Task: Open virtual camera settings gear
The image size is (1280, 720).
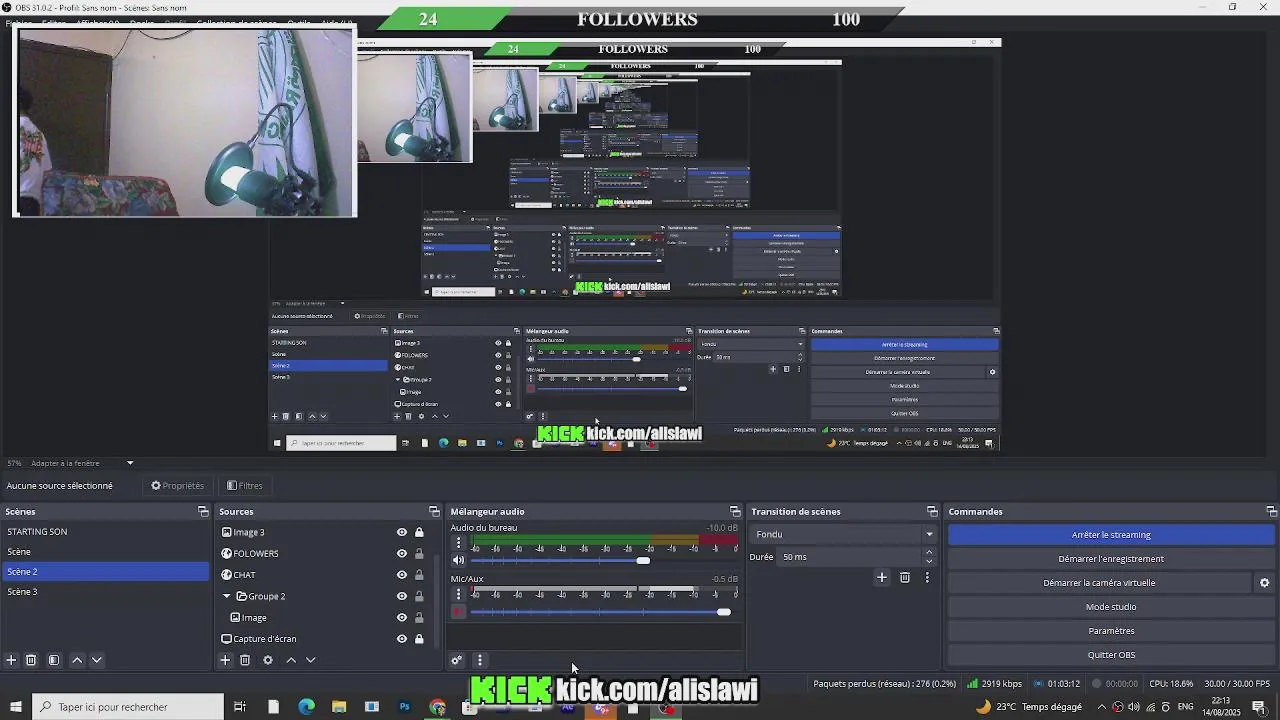Action: pos(1264,583)
